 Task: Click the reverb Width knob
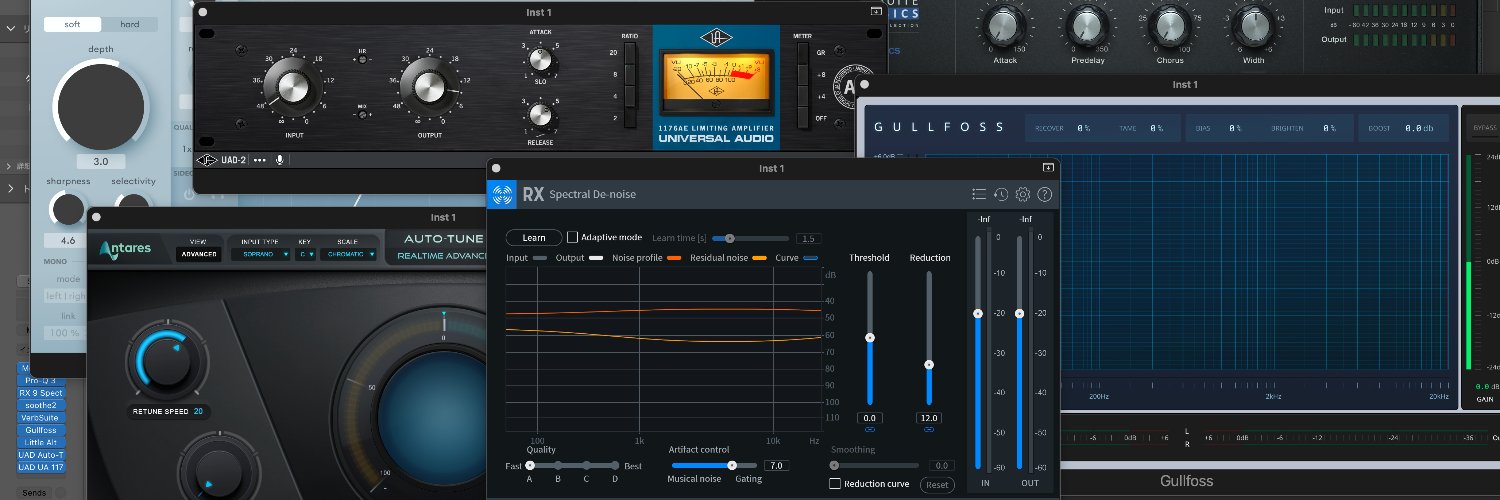pyautogui.click(x=1253, y=26)
